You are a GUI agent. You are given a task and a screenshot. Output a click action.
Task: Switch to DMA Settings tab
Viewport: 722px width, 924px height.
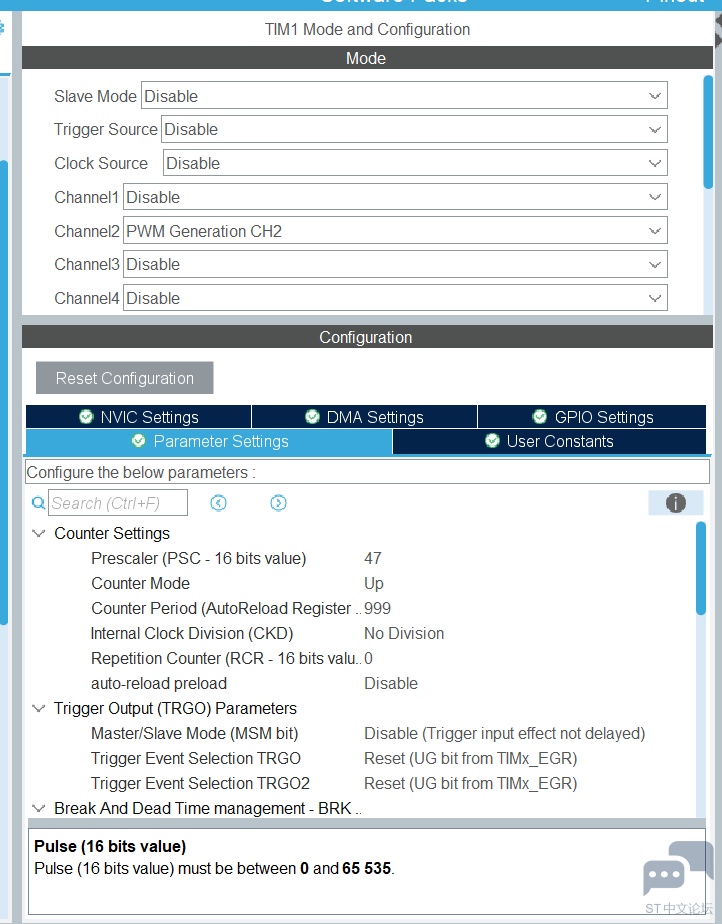pos(364,417)
